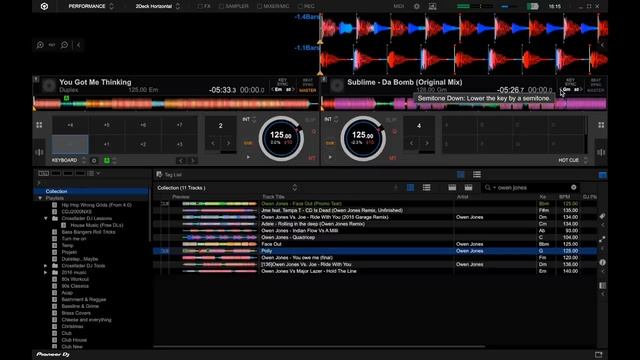Open deck 1 pad grid icon
640x360 pixels.
tap(39, 125)
